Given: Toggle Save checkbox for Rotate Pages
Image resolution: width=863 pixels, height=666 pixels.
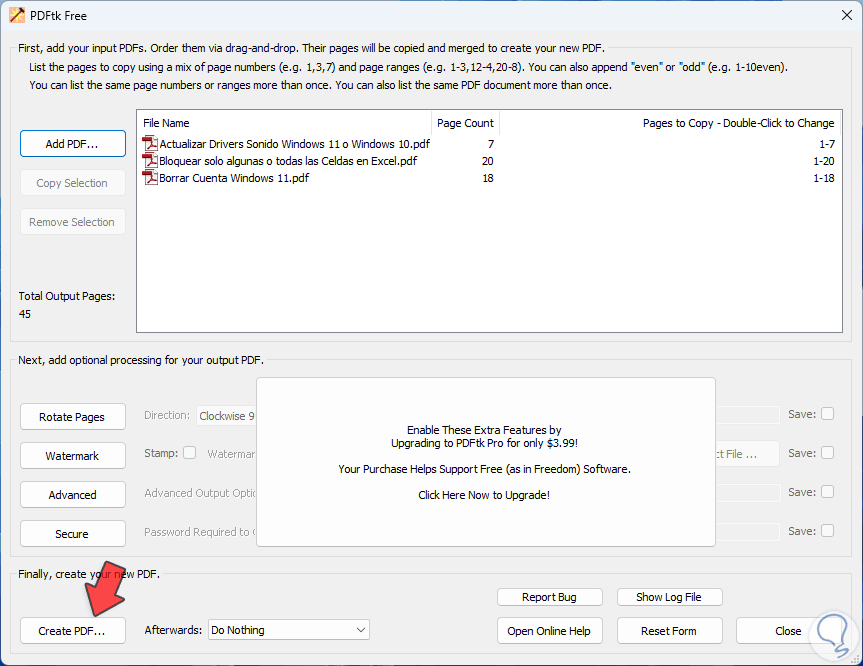Looking at the screenshot, I should 827,414.
